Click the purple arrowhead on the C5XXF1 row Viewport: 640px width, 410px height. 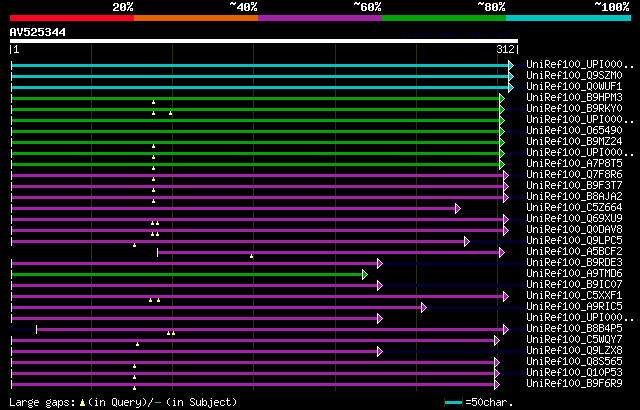tap(506, 297)
